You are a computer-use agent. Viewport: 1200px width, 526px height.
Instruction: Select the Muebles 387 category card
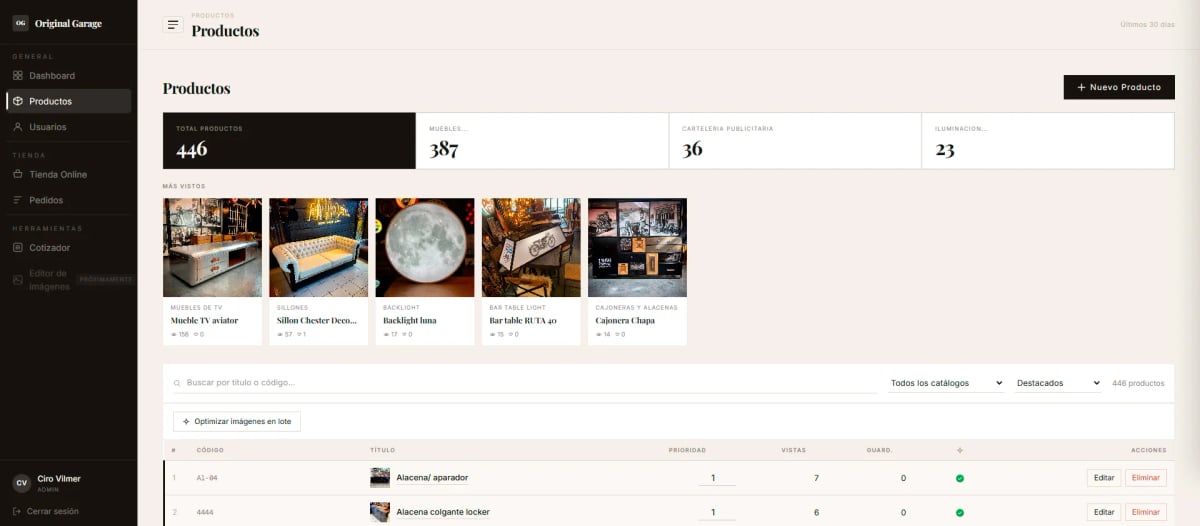point(542,141)
